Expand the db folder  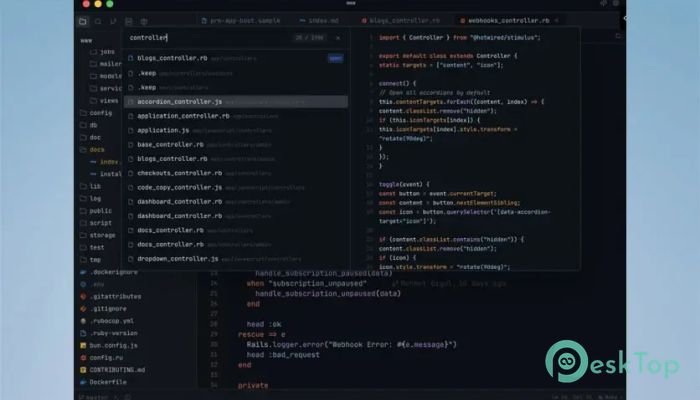point(88,125)
